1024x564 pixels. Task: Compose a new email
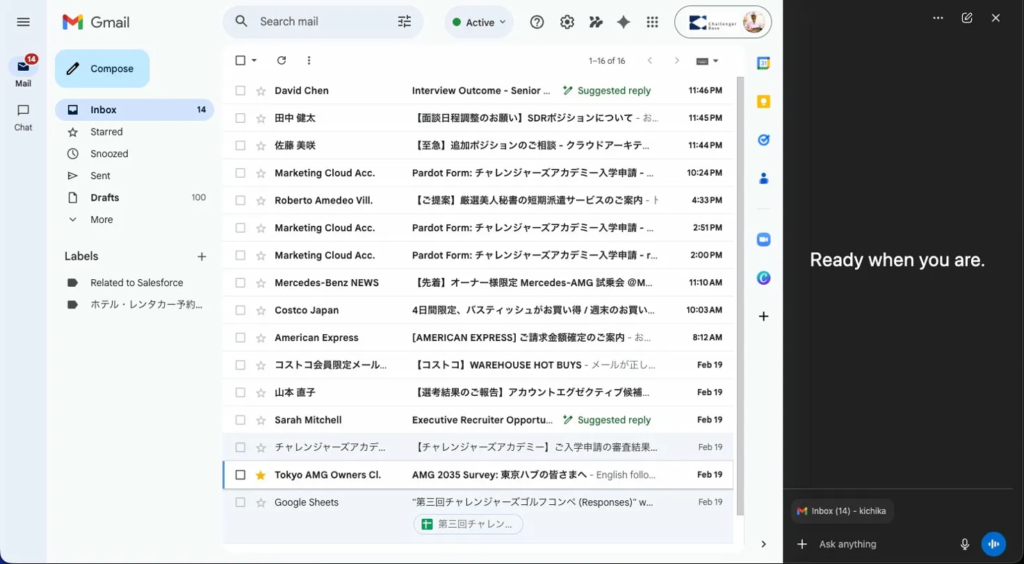[102, 69]
